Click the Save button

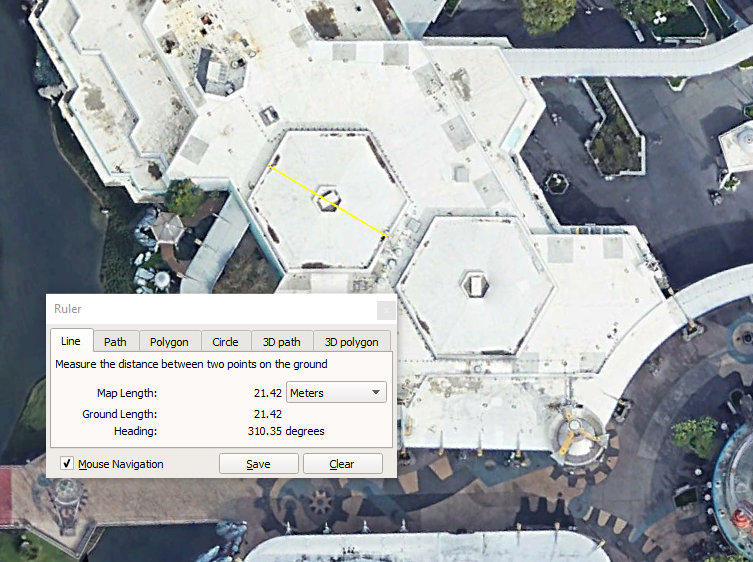coord(258,464)
